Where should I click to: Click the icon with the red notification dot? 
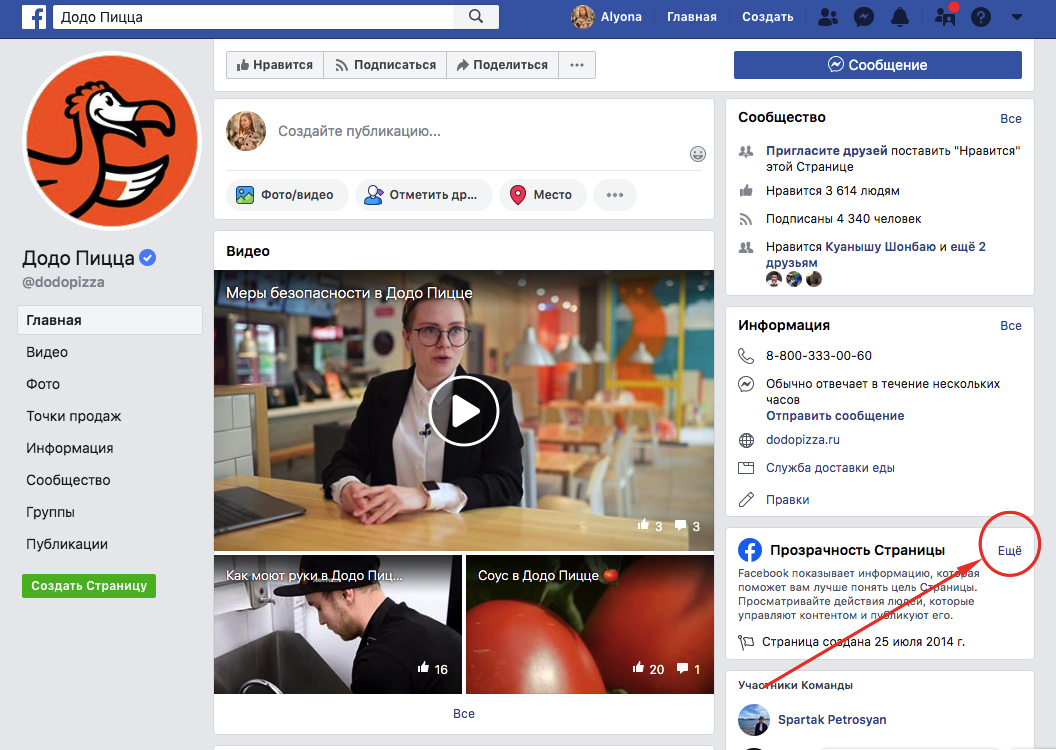946,15
